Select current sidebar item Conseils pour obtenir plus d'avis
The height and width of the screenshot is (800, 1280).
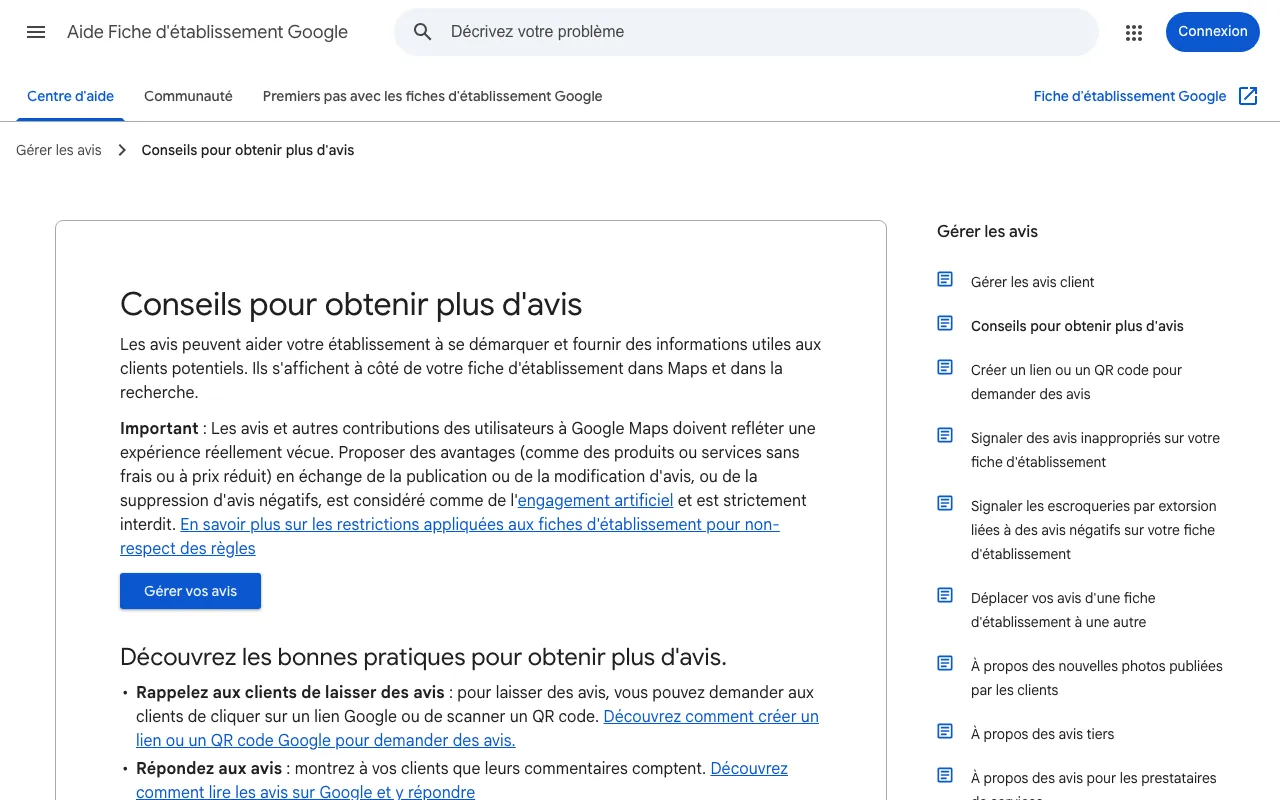click(x=1077, y=326)
